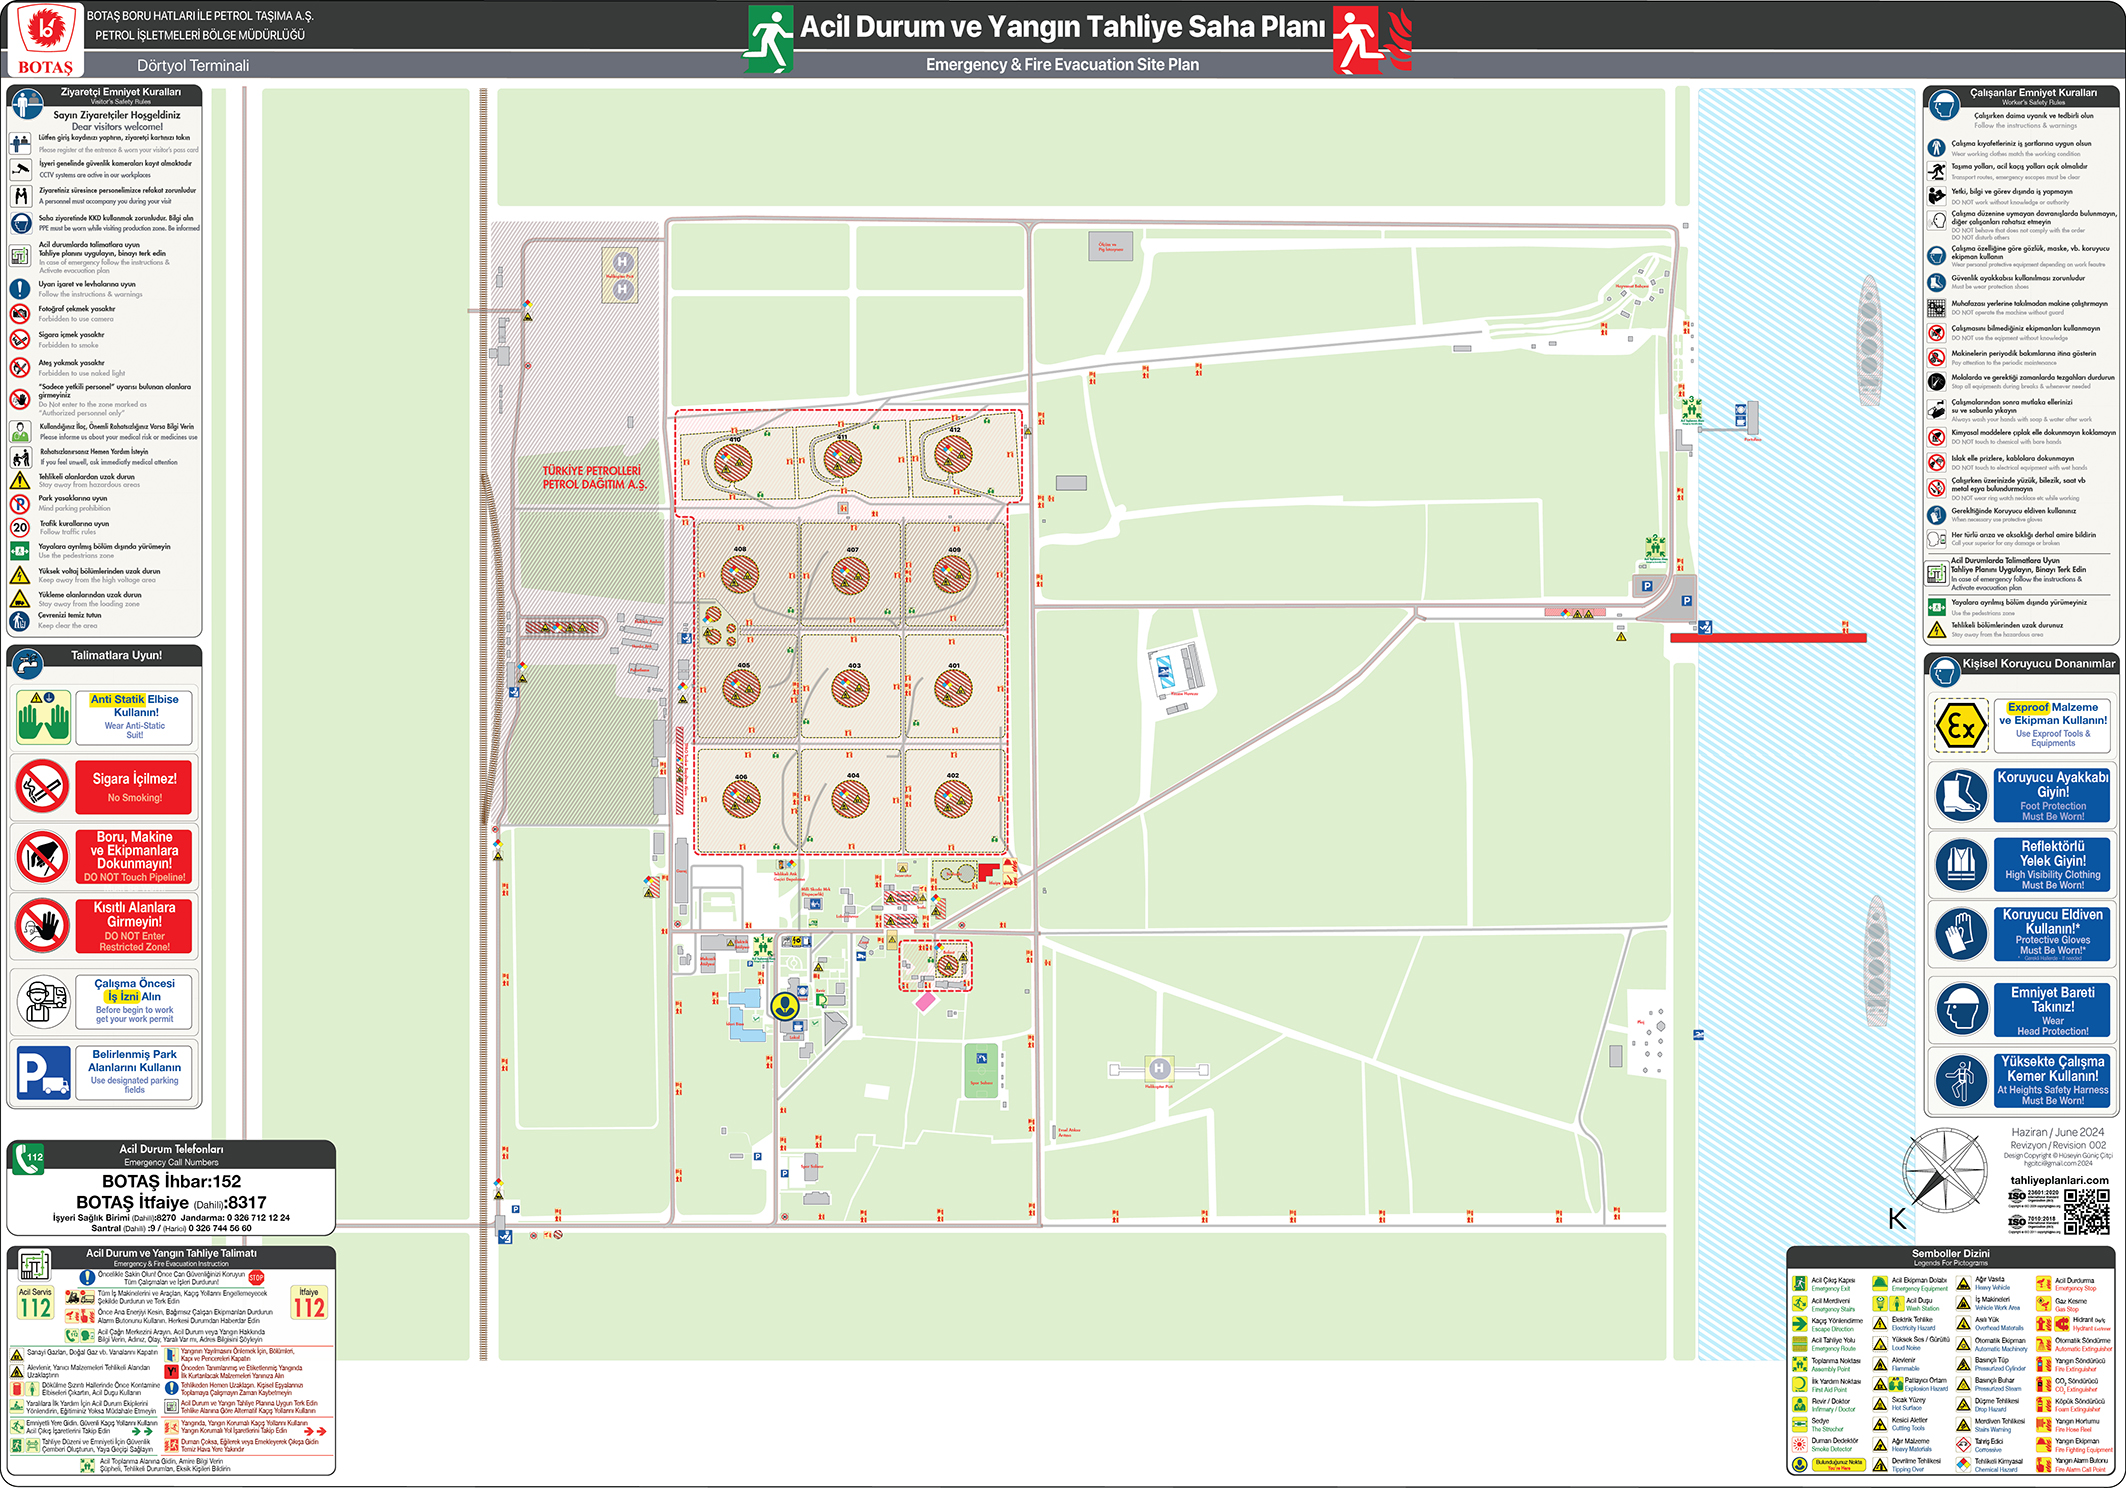The height and width of the screenshot is (1488, 2126).
Task: Click the Ex explosion-proof hazard icon
Action: [x=1960, y=725]
